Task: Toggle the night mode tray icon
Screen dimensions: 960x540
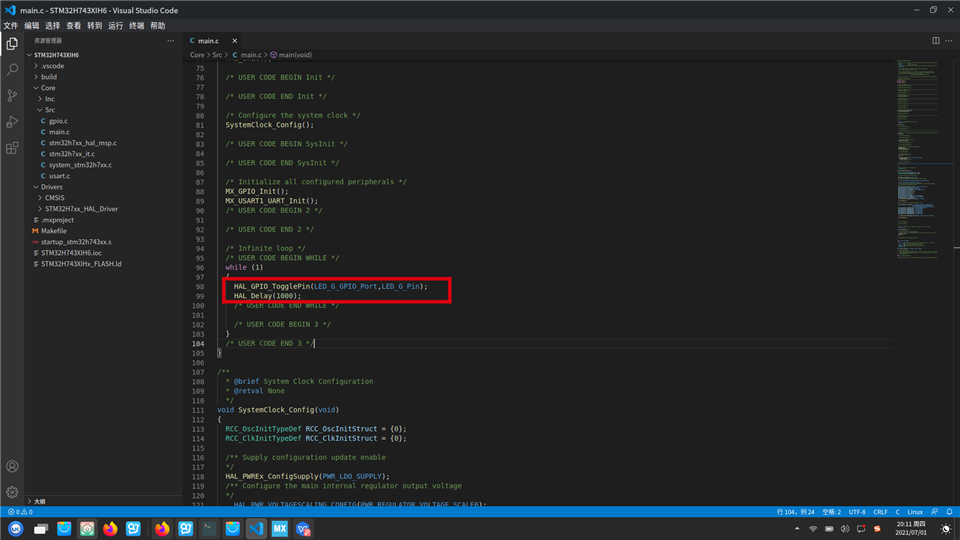Action: tap(946, 529)
